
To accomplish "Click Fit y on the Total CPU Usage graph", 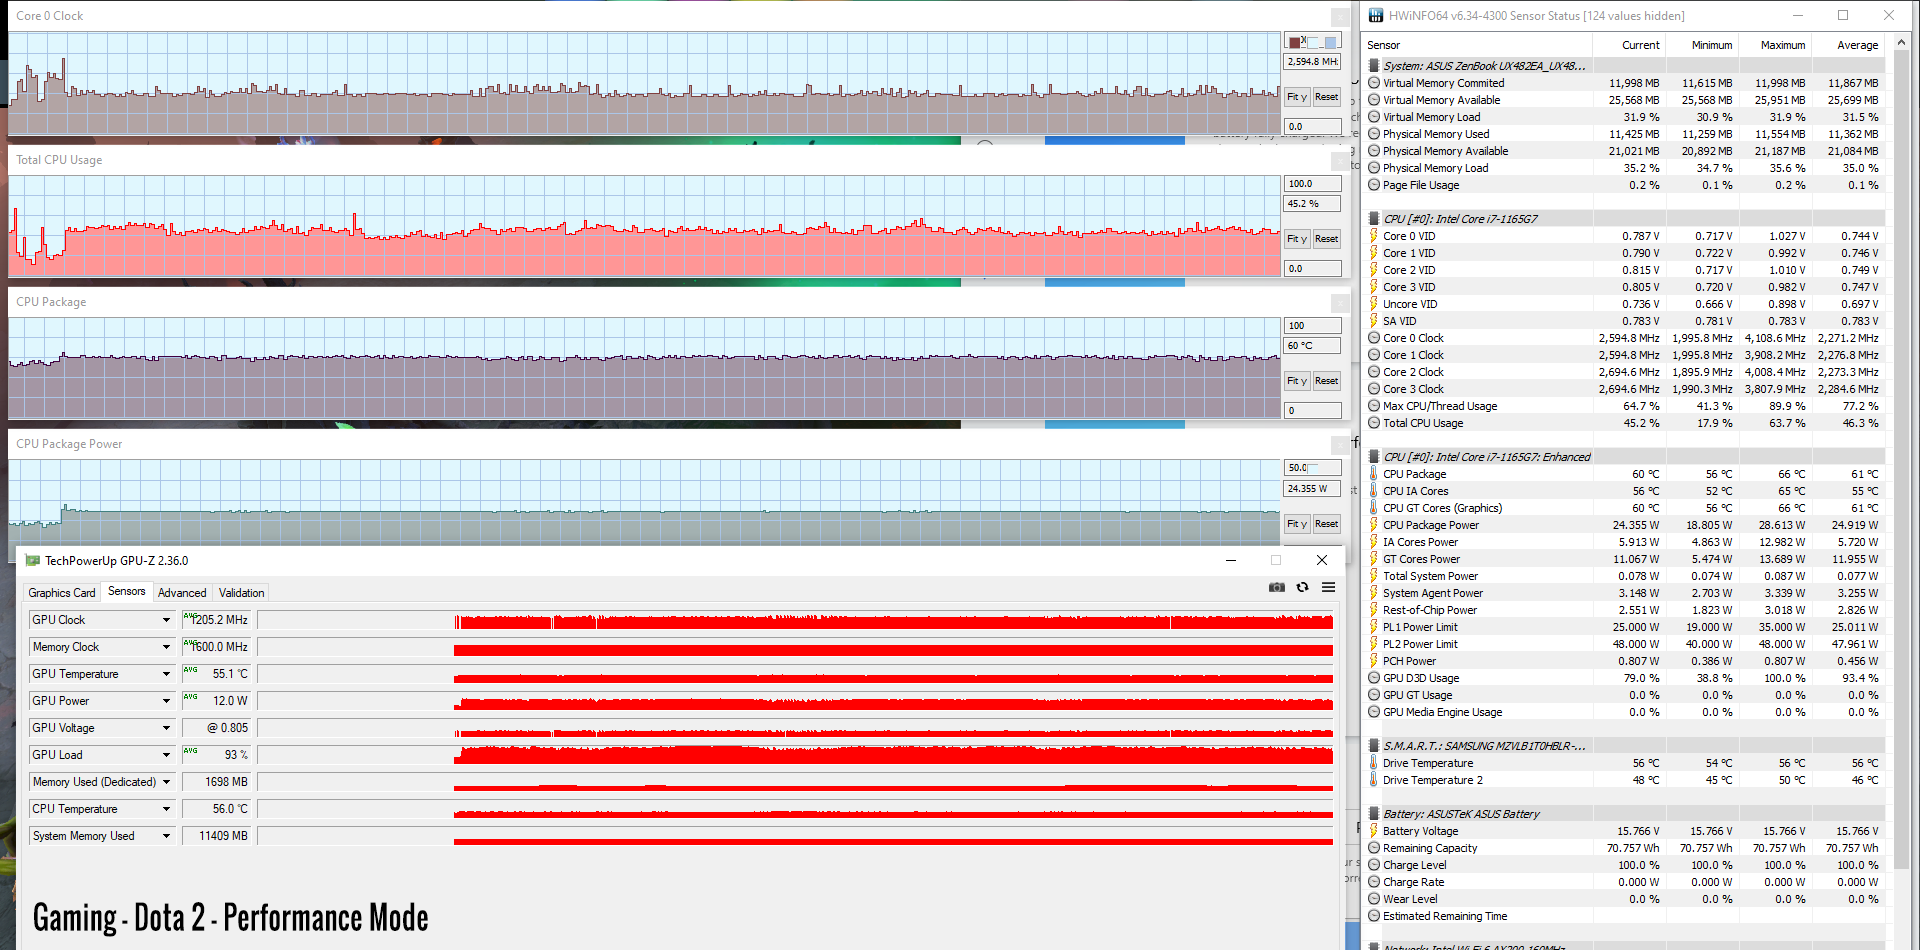I will (1297, 239).
